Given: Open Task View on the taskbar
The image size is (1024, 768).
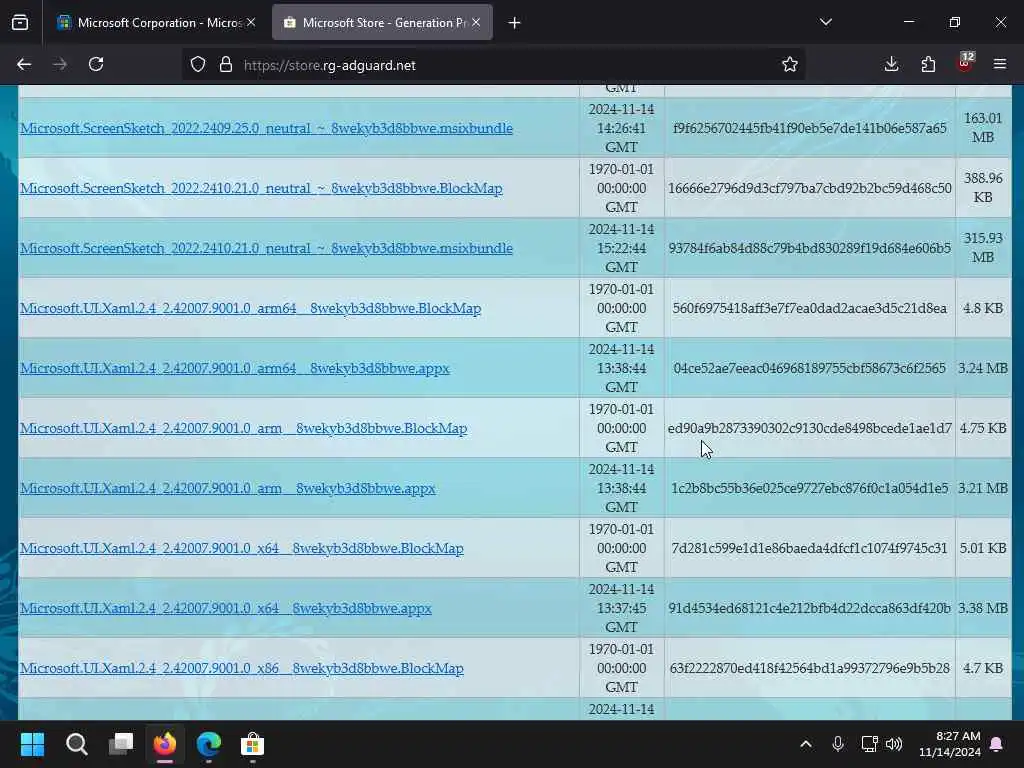Looking at the screenshot, I should [121, 744].
